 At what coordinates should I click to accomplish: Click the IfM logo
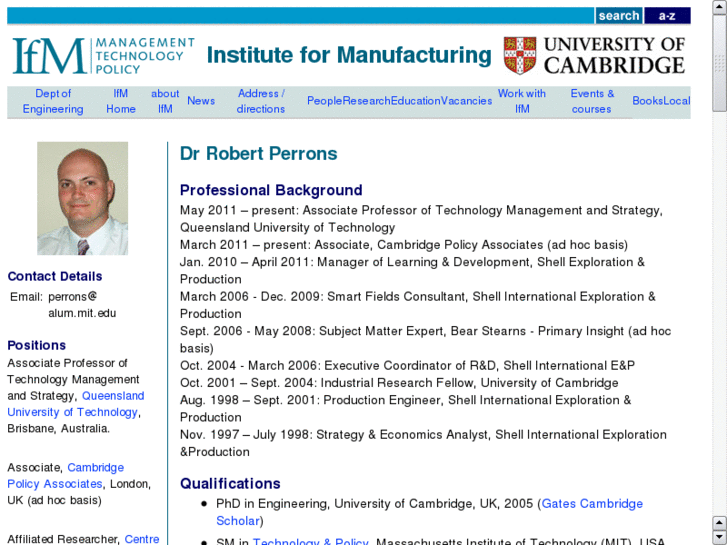pyautogui.click(x=103, y=56)
